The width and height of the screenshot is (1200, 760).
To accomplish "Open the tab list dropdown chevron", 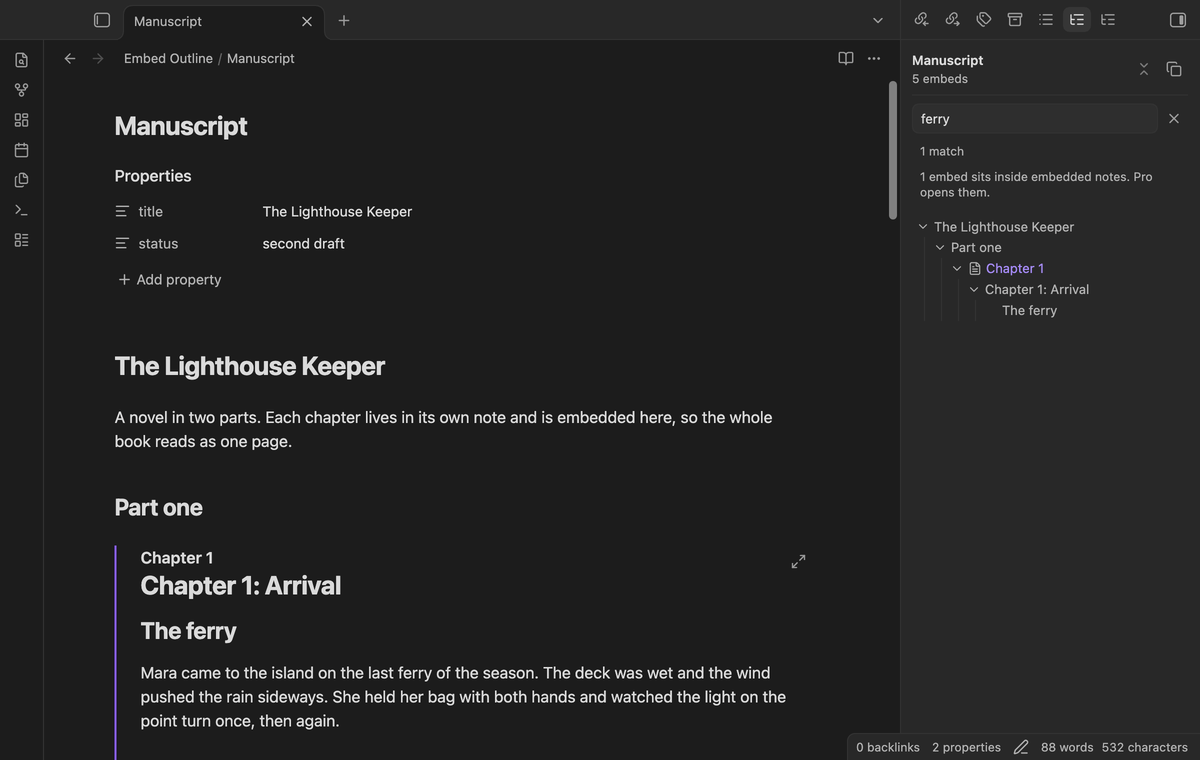I will click(878, 20).
